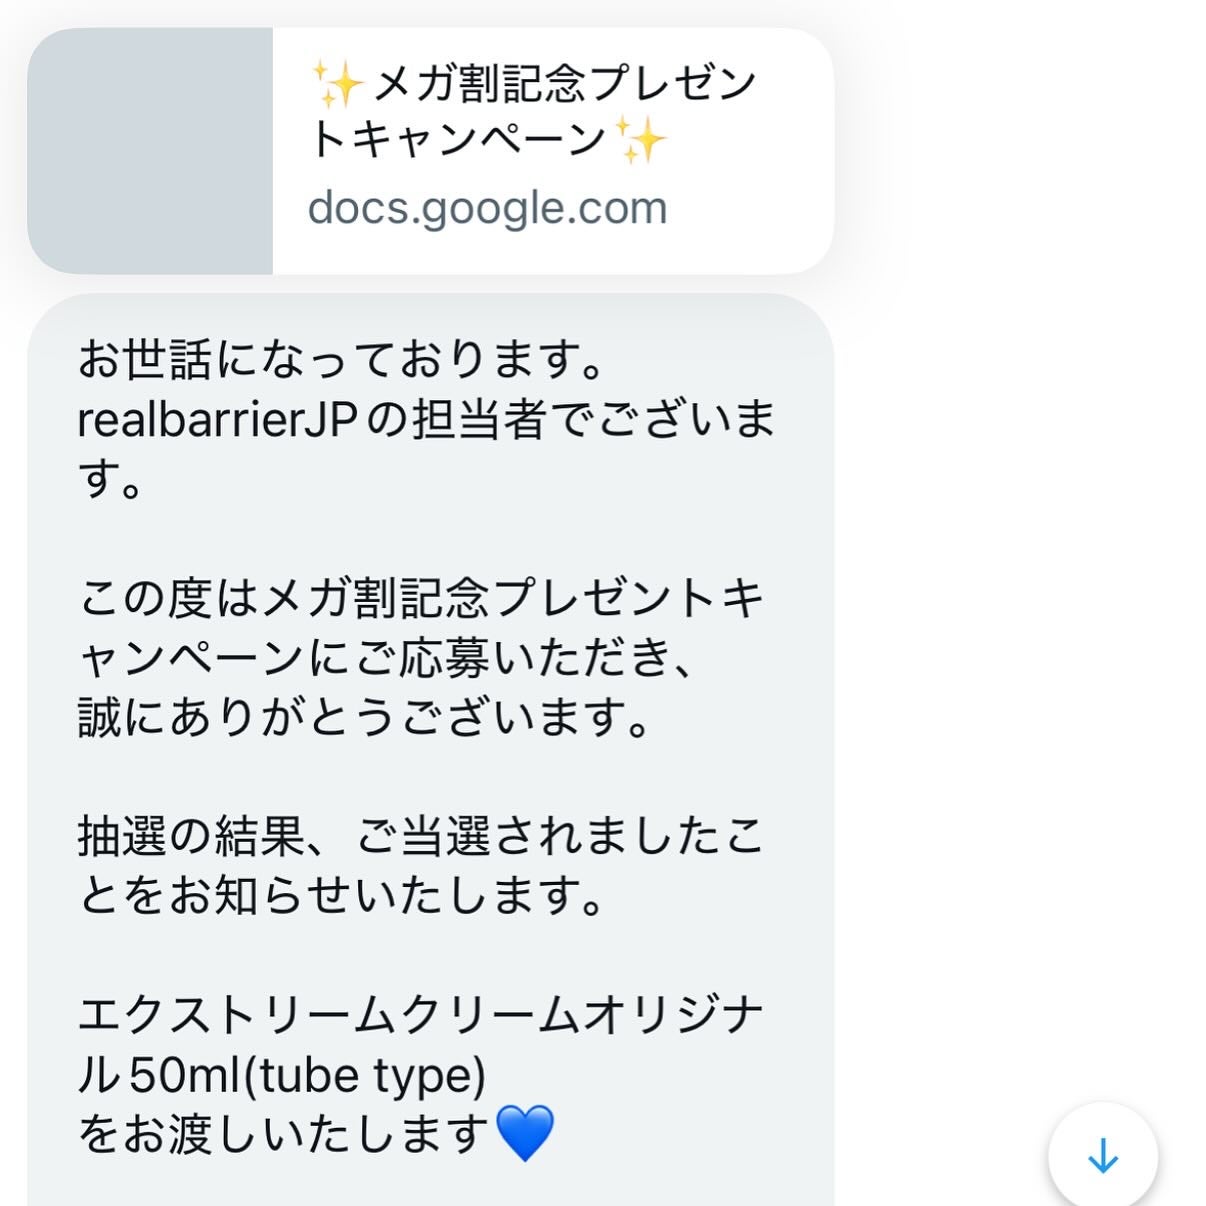Click the campaign announcement link card
The height and width of the screenshot is (1206, 1206).
(x=430, y=150)
